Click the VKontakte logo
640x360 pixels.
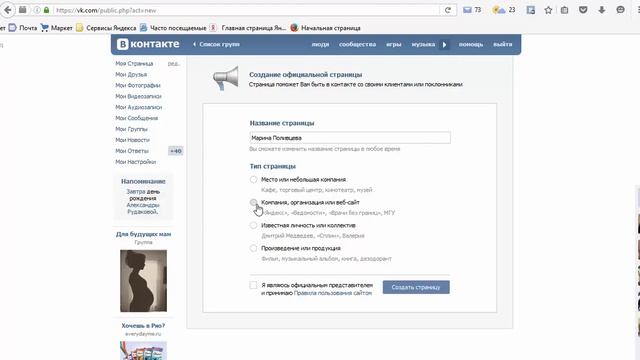pos(148,44)
